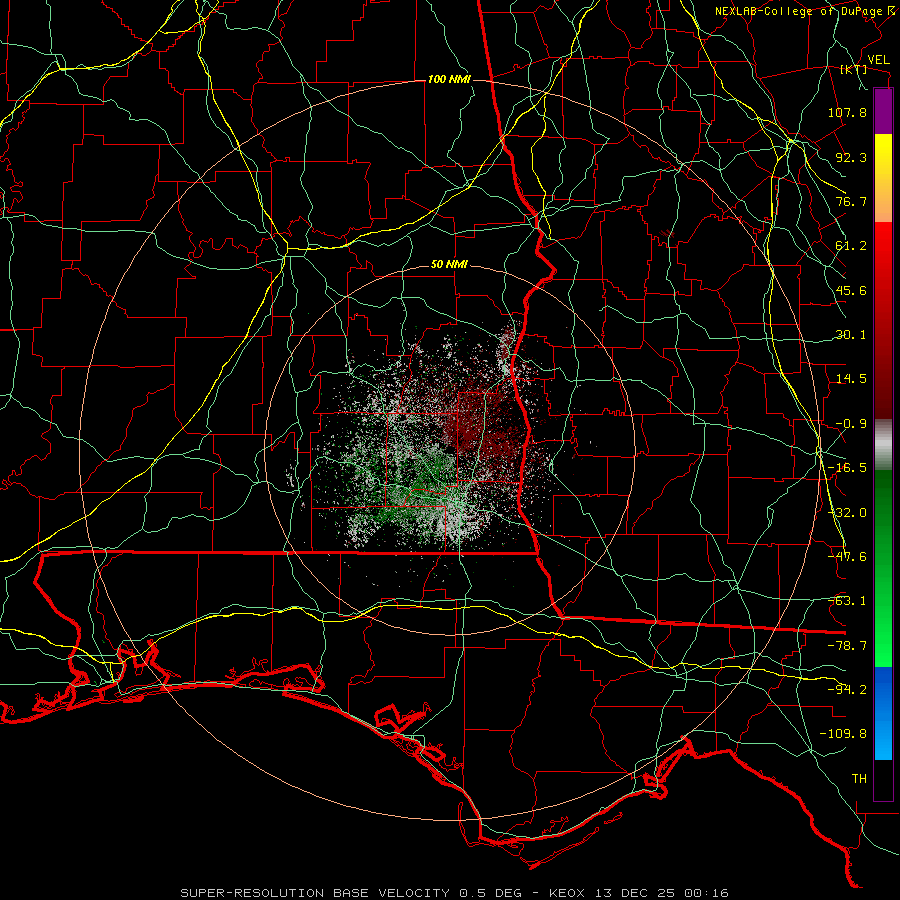Screen dimensions: 900x900
Task: Click the -47.6 velocity scale value
Action: pos(847,557)
